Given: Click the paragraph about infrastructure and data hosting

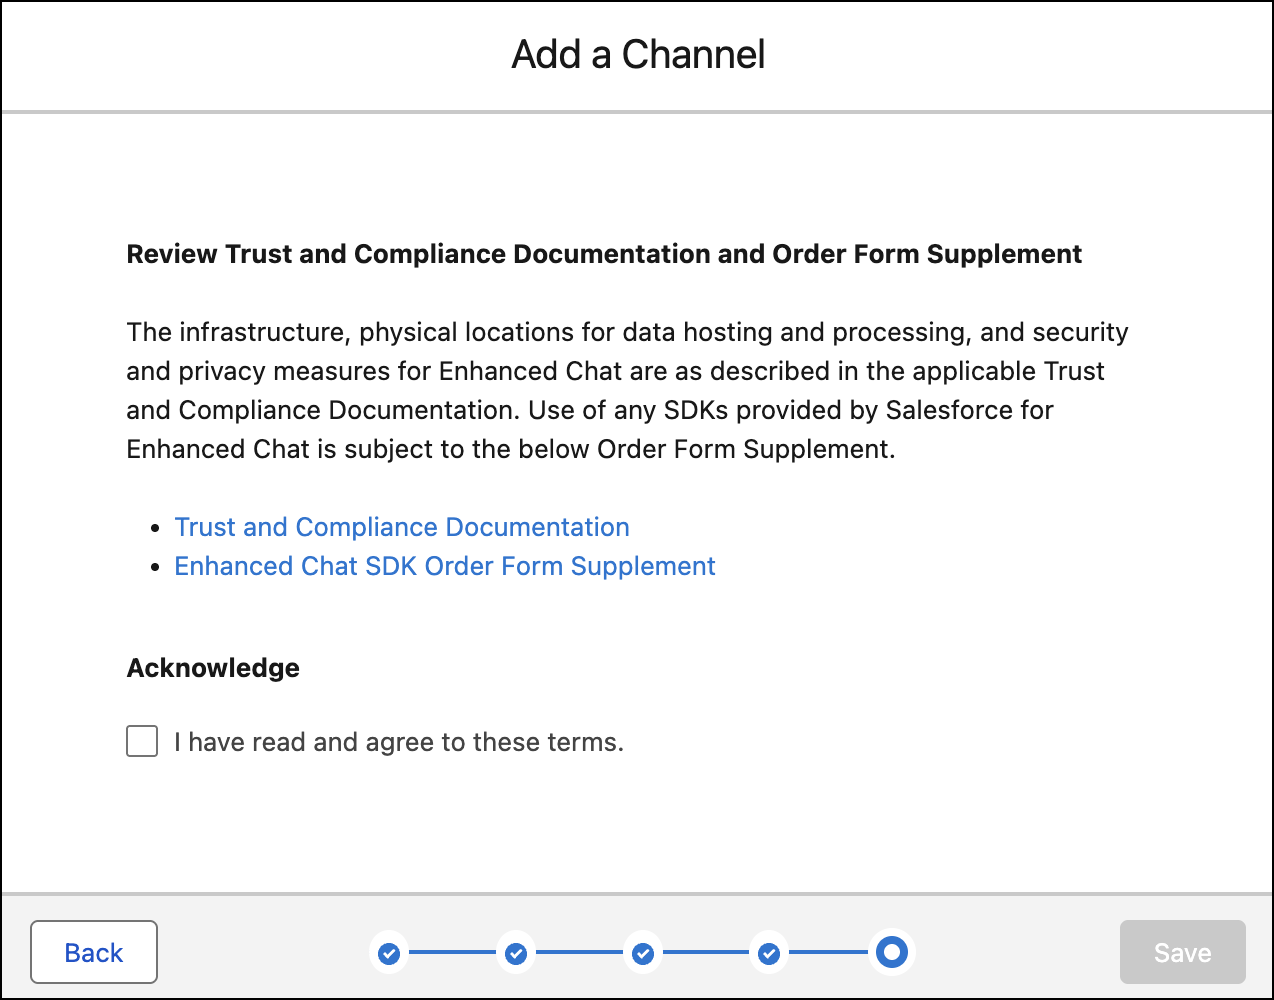Looking at the screenshot, I should [627, 390].
